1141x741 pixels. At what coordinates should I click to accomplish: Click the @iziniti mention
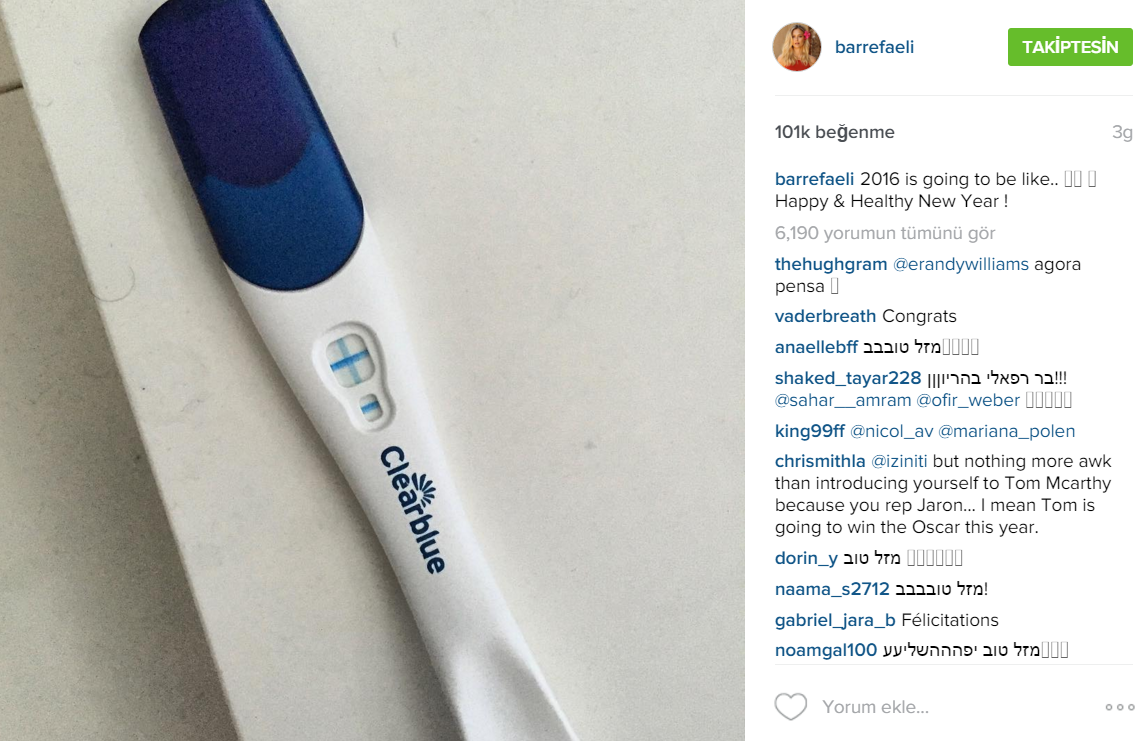coord(899,461)
